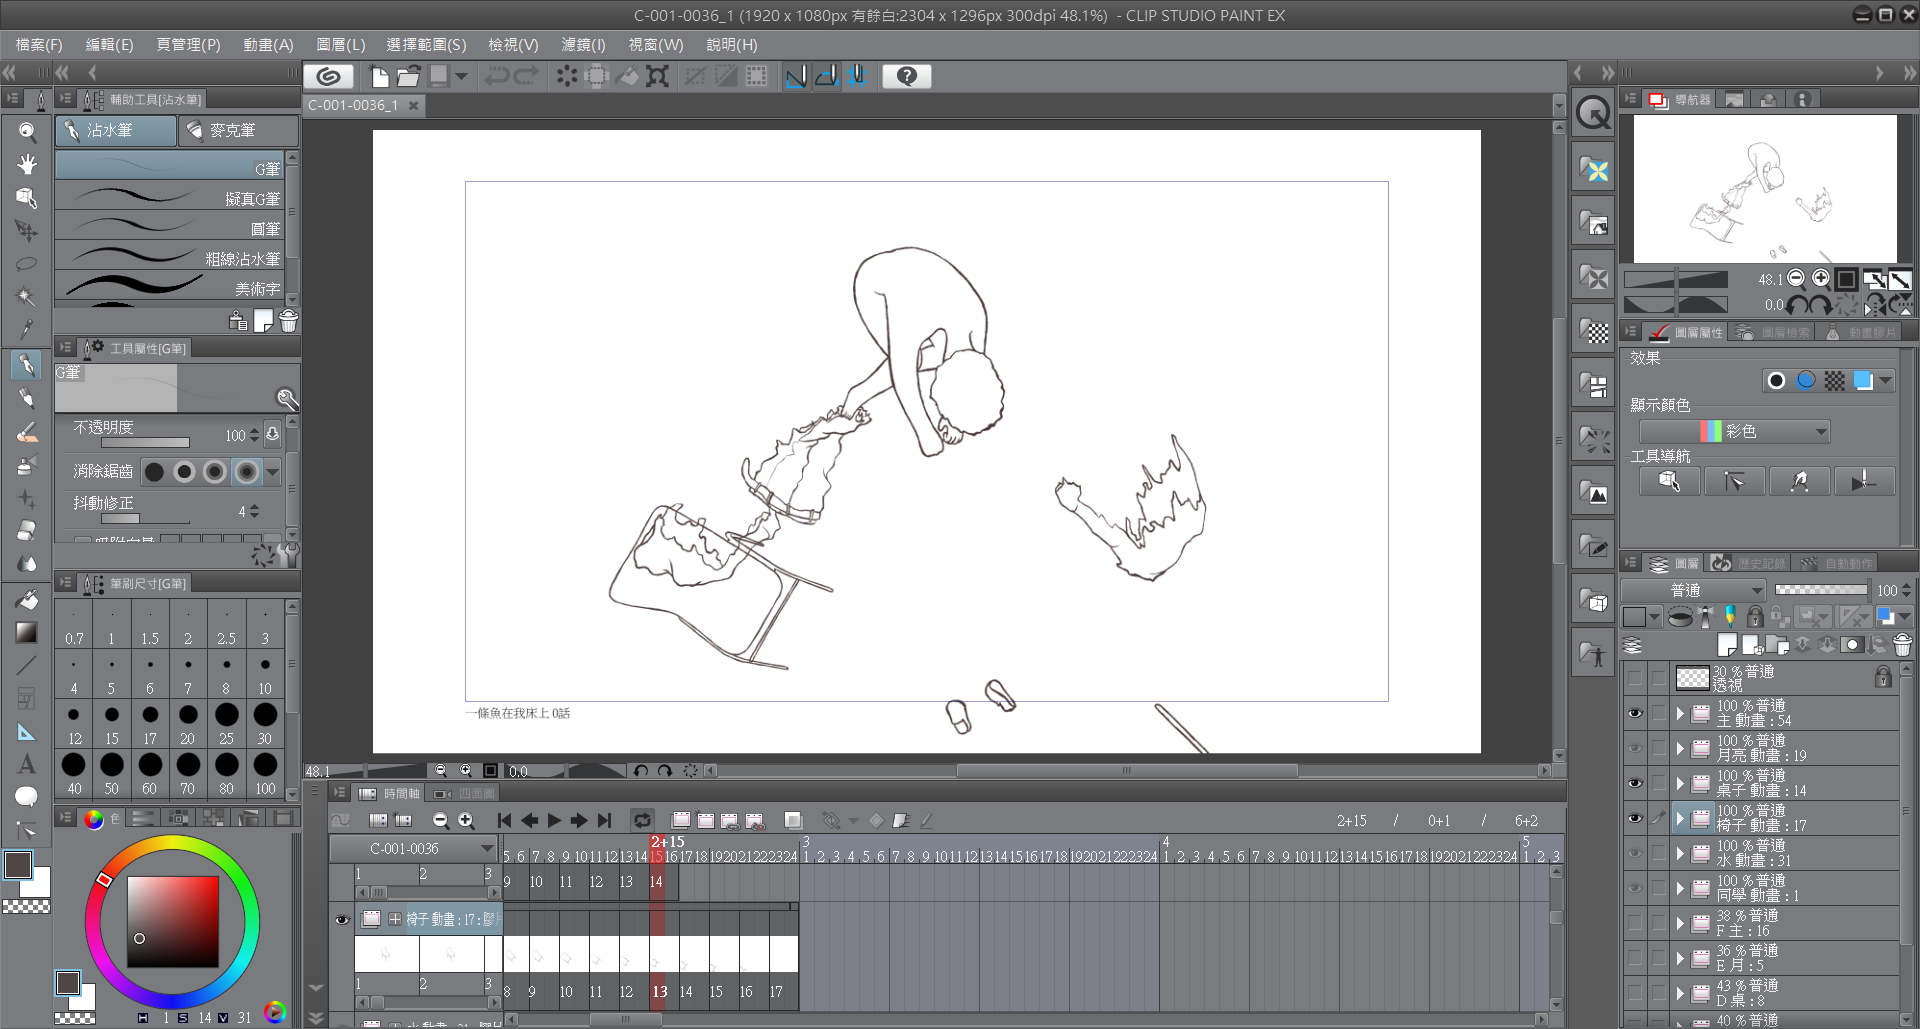Hide the 主 動畫 : 54 layer
This screenshot has height=1029, width=1920.
(1634, 713)
